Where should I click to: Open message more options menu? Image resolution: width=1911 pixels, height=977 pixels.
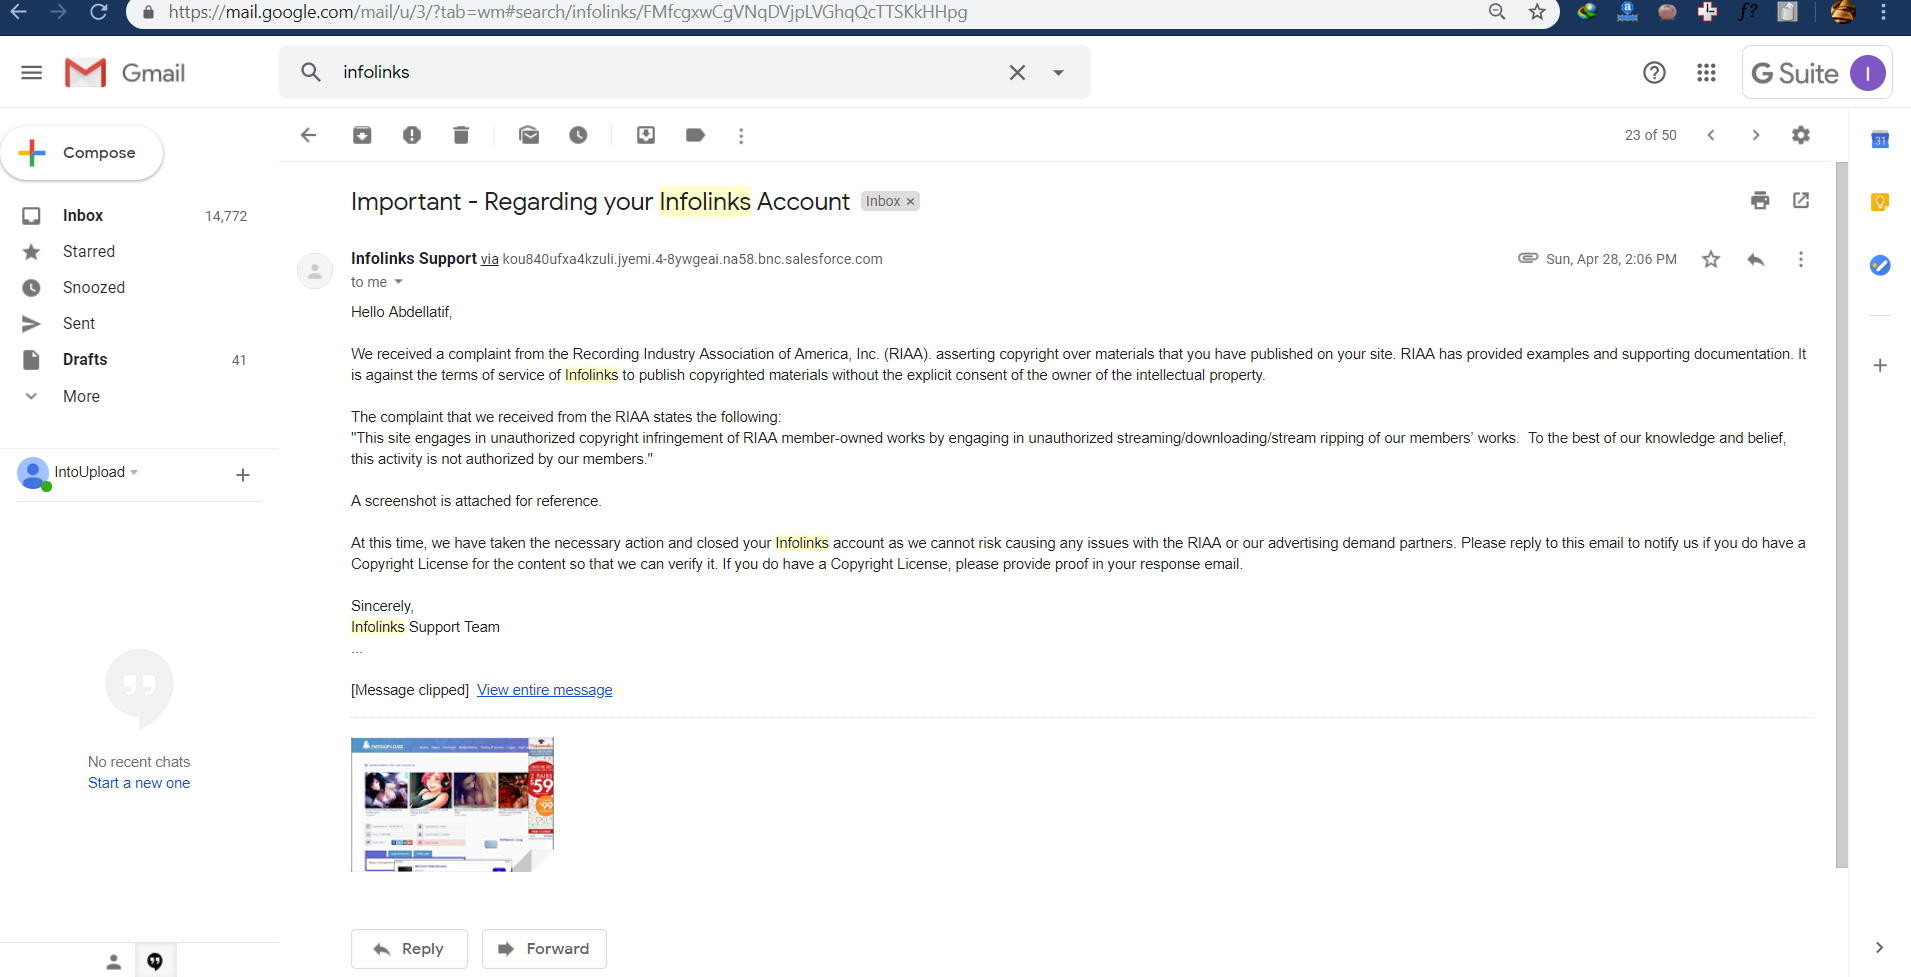click(1800, 259)
